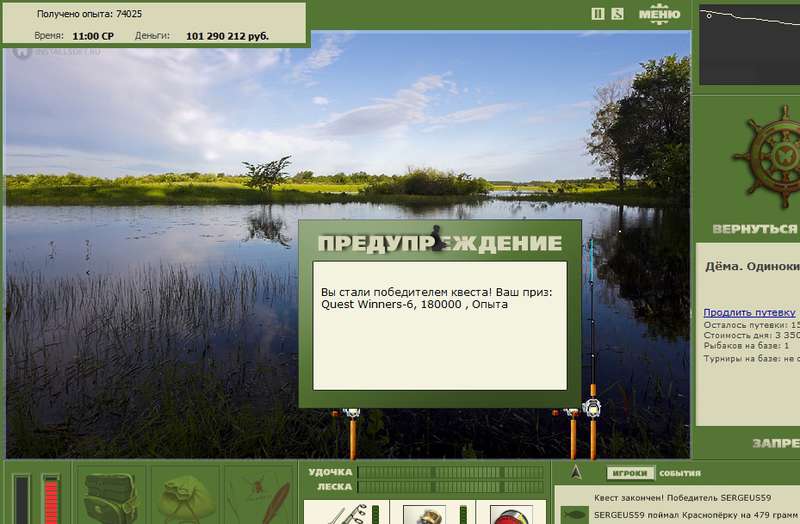This screenshot has height=524, width=800.
Task: Click ВЕРНУТЬСЯ label under the wheel
Action: (x=756, y=229)
